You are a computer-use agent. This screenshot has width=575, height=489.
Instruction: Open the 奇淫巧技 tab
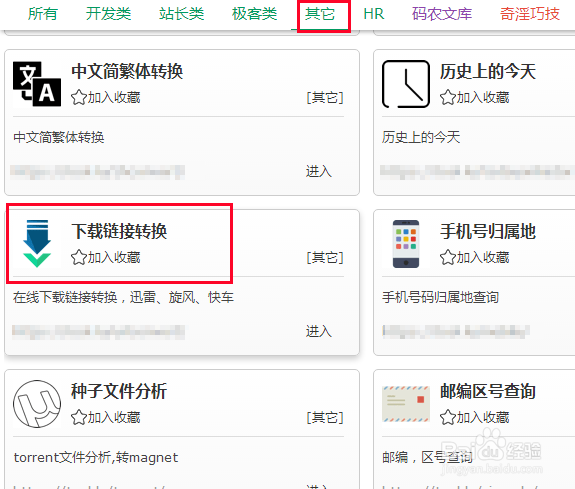530,14
